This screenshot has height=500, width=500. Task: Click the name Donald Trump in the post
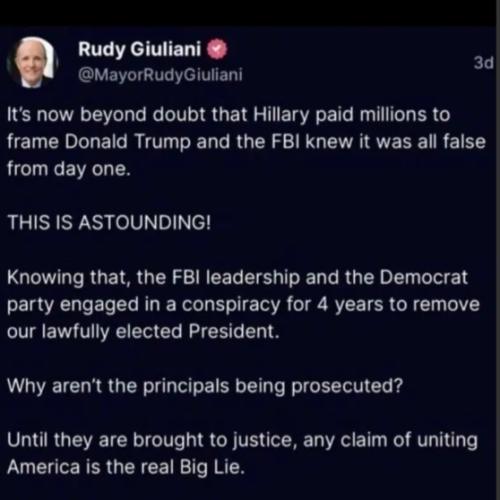tap(128, 142)
